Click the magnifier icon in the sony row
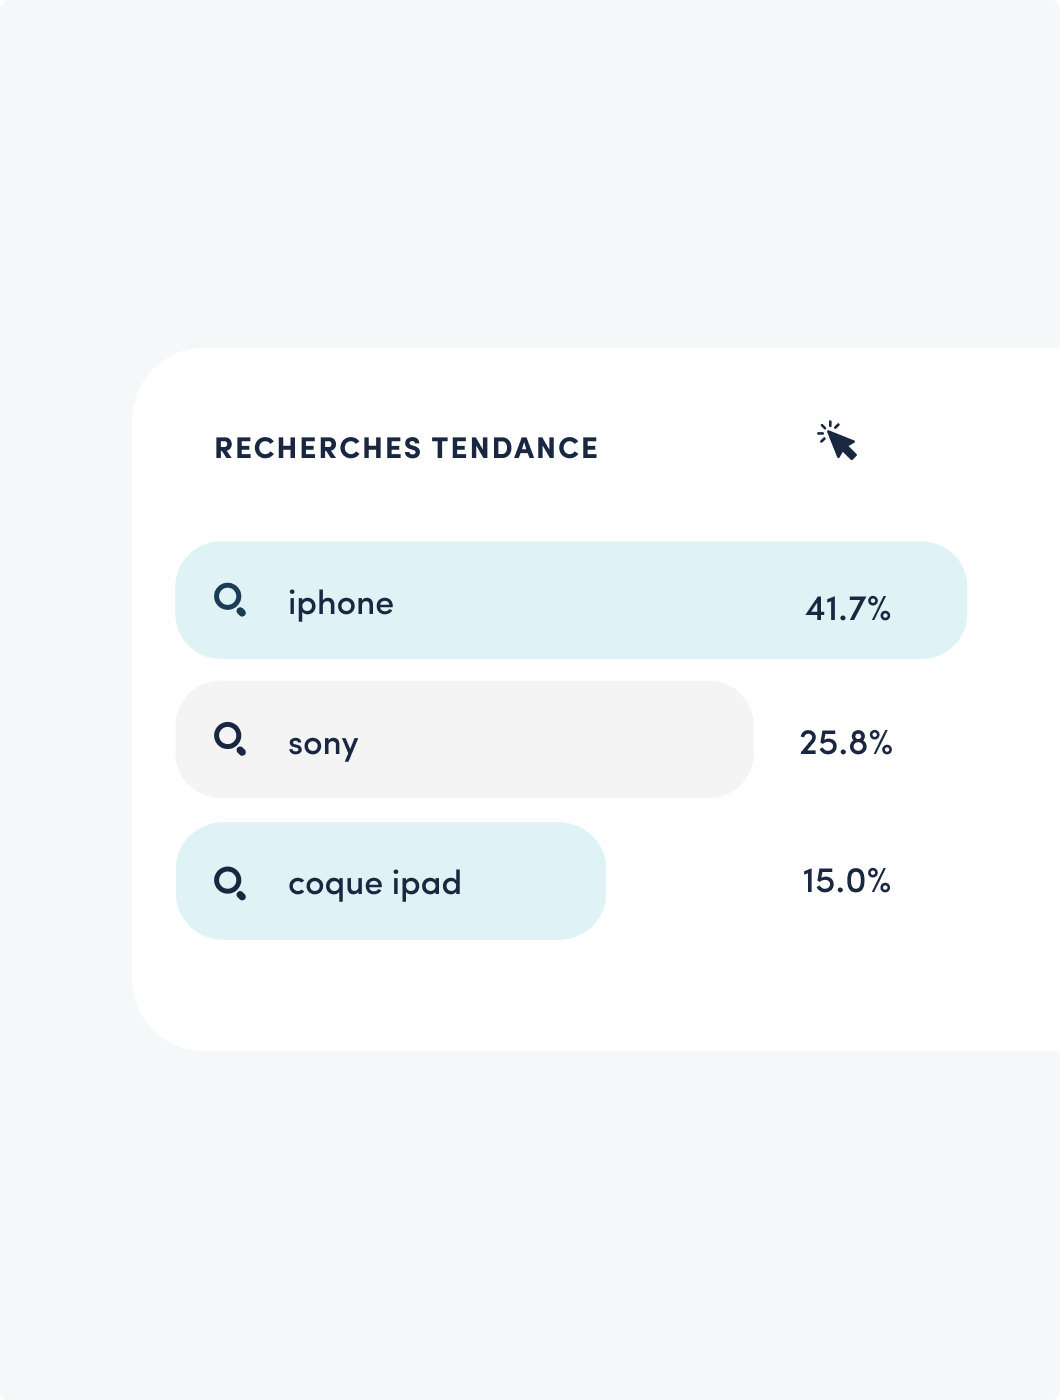This screenshot has width=1060, height=1400. [x=230, y=739]
